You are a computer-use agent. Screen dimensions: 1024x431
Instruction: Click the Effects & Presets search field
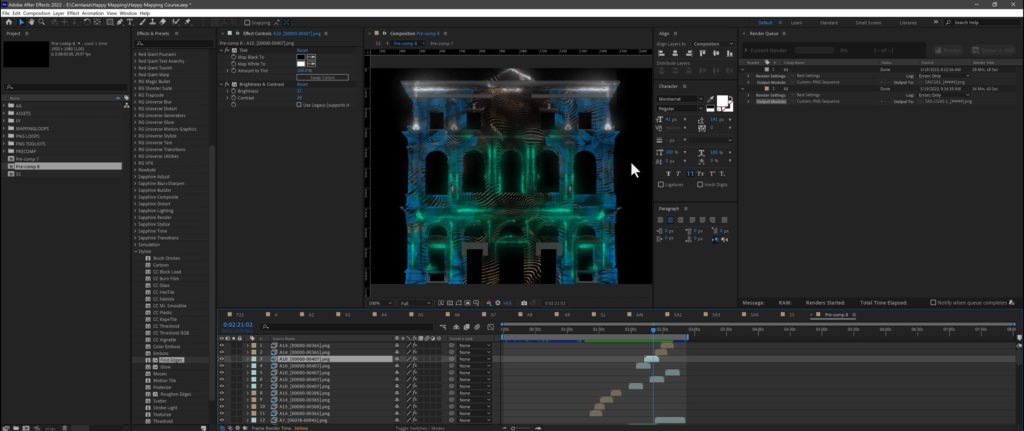[173, 44]
